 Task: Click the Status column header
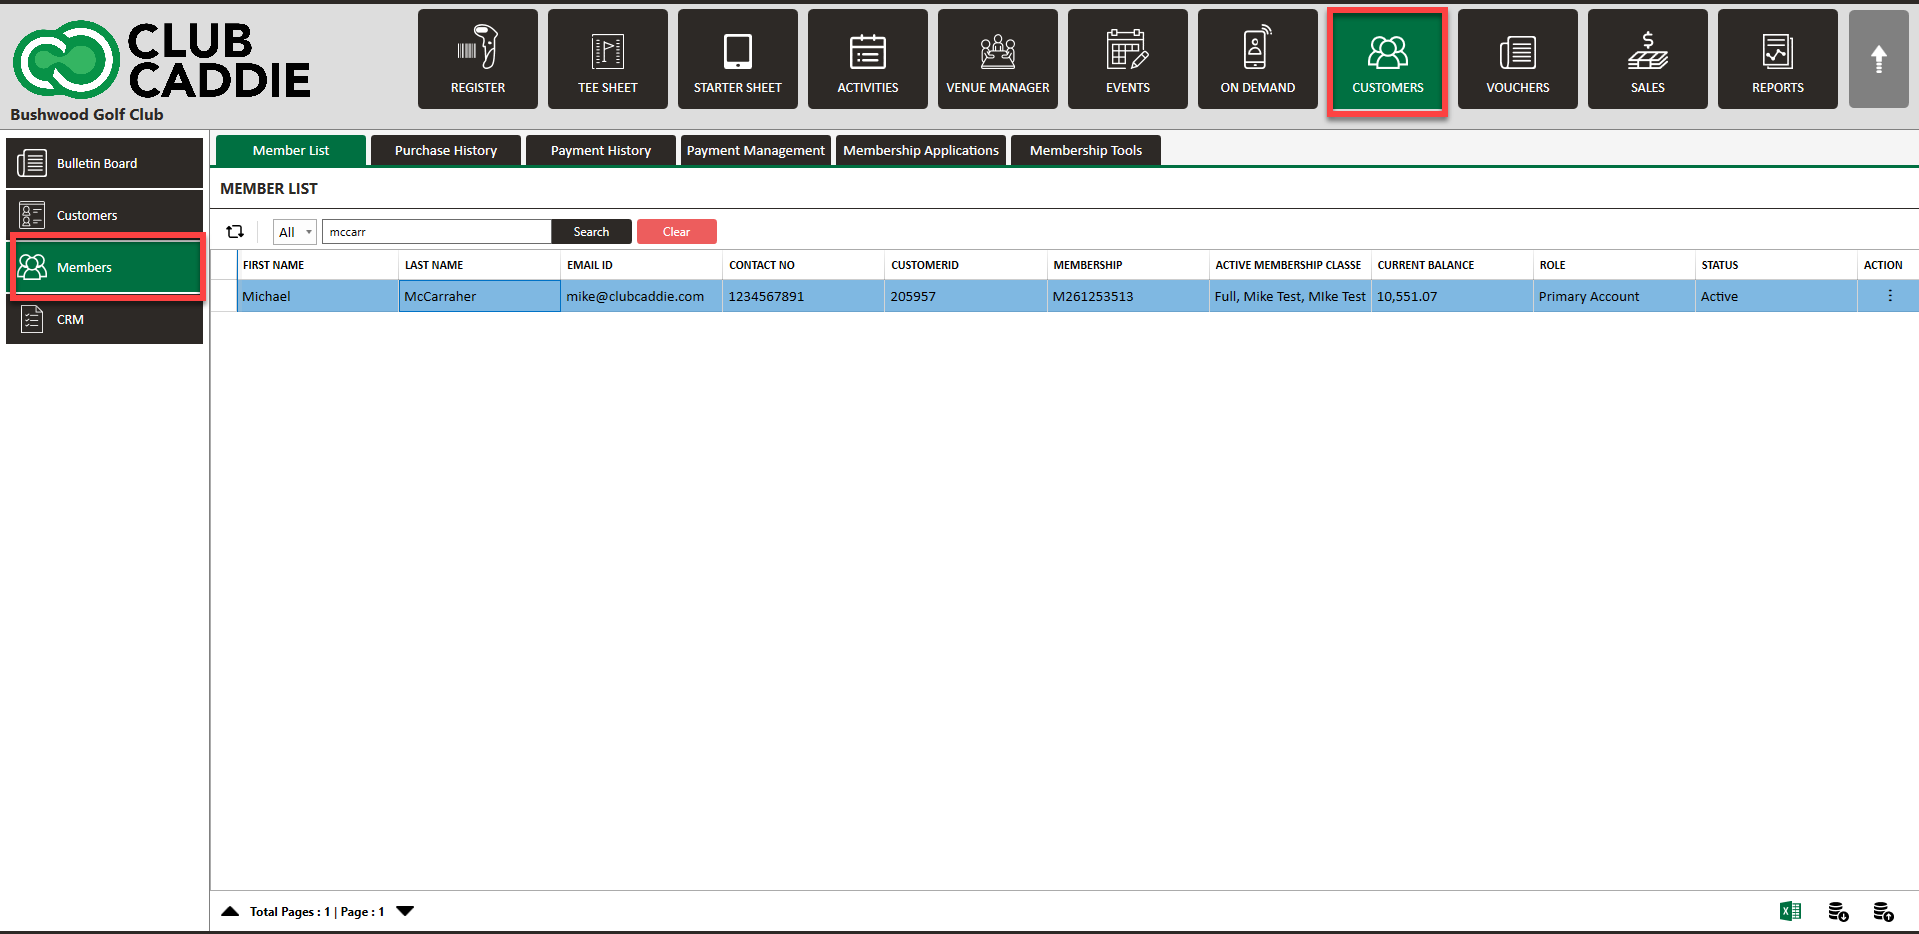pyautogui.click(x=1776, y=265)
